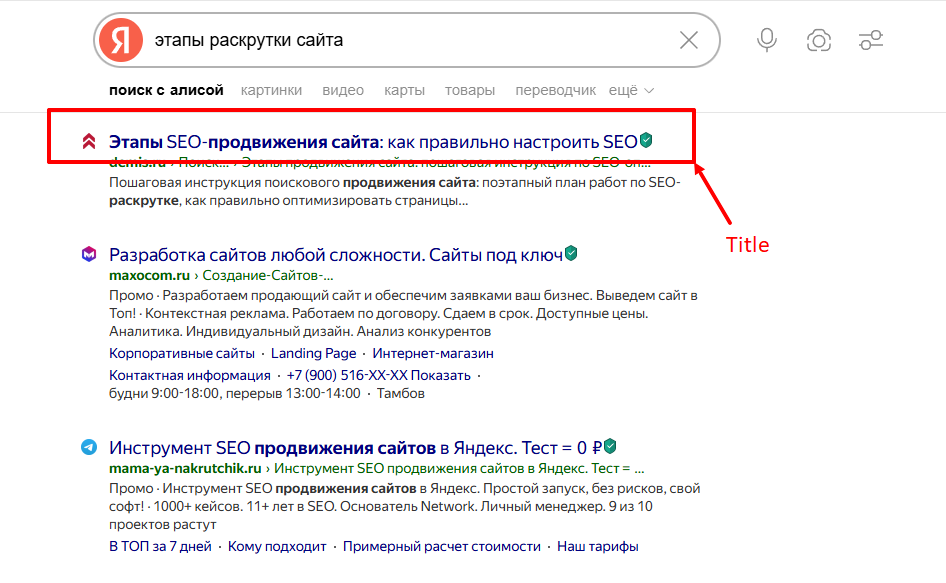Click the blue Telegram-style favicon
Viewport: 946px width, 583px height.
click(x=89, y=447)
